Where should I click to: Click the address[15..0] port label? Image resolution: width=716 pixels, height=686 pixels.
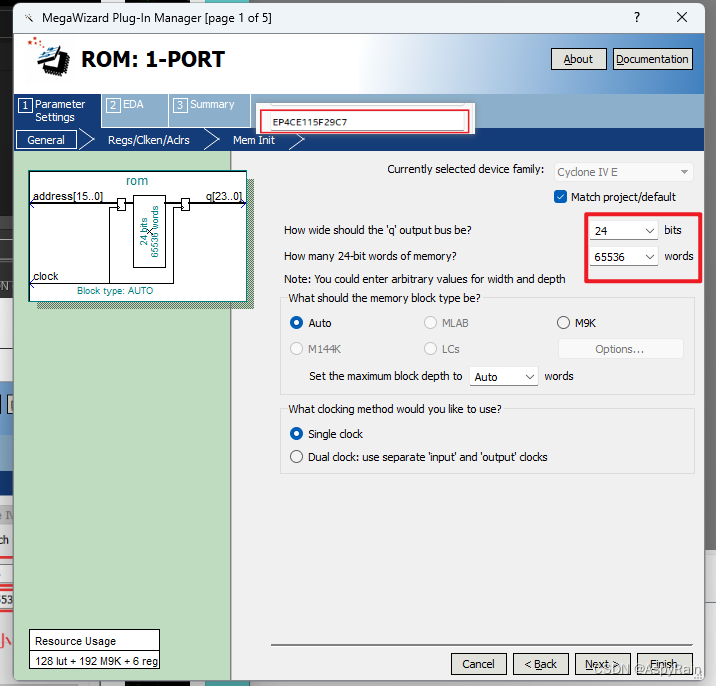[x=68, y=196]
